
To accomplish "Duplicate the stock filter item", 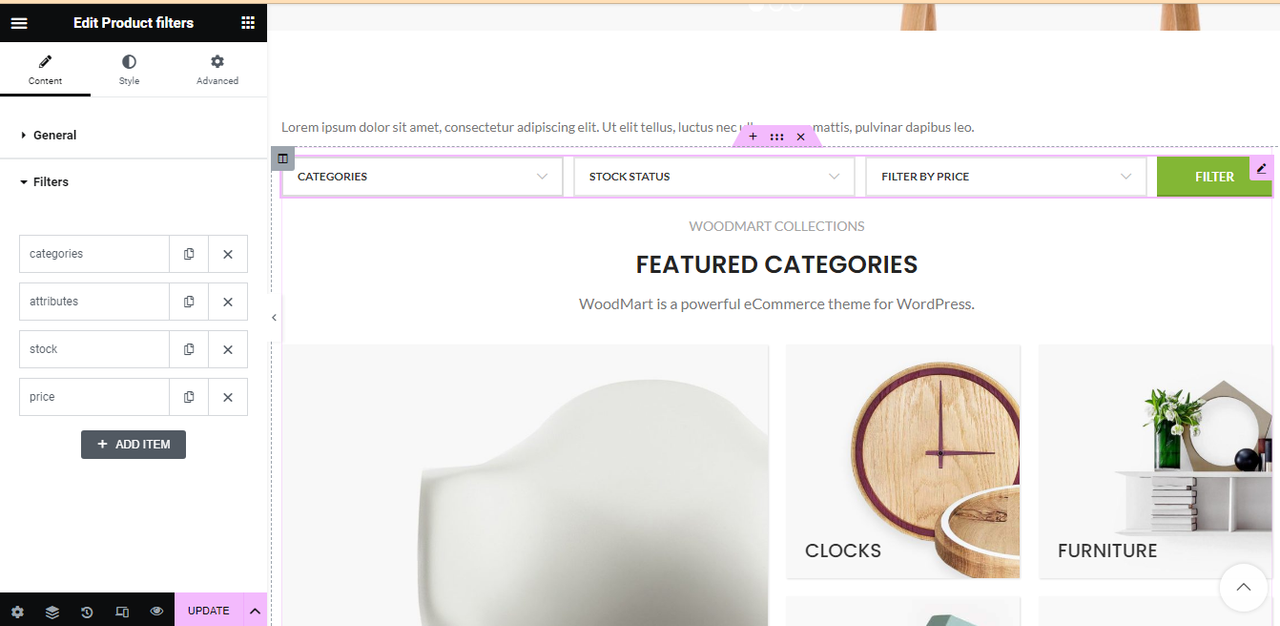I will pos(189,349).
